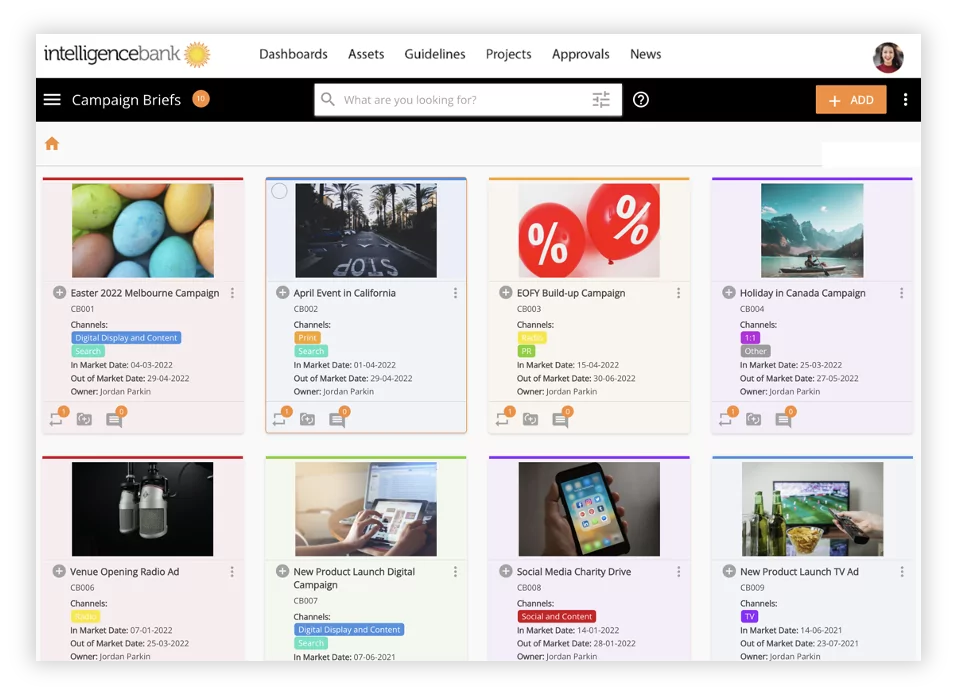Open the help question mark icon
The image size is (956, 696).
pyautogui.click(x=640, y=99)
